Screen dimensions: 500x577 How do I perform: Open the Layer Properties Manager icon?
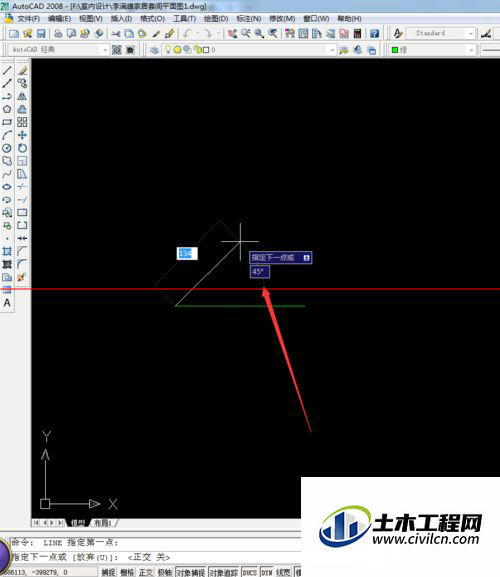click(154, 50)
